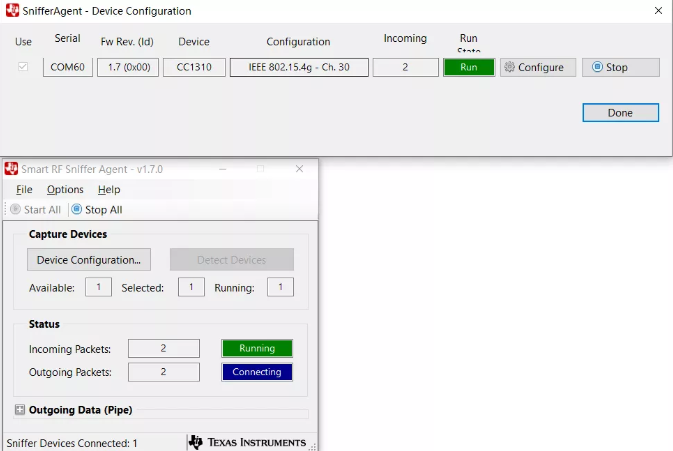Toggle the Use checkbox for COM60
This screenshot has width=673, height=451.
(24, 67)
